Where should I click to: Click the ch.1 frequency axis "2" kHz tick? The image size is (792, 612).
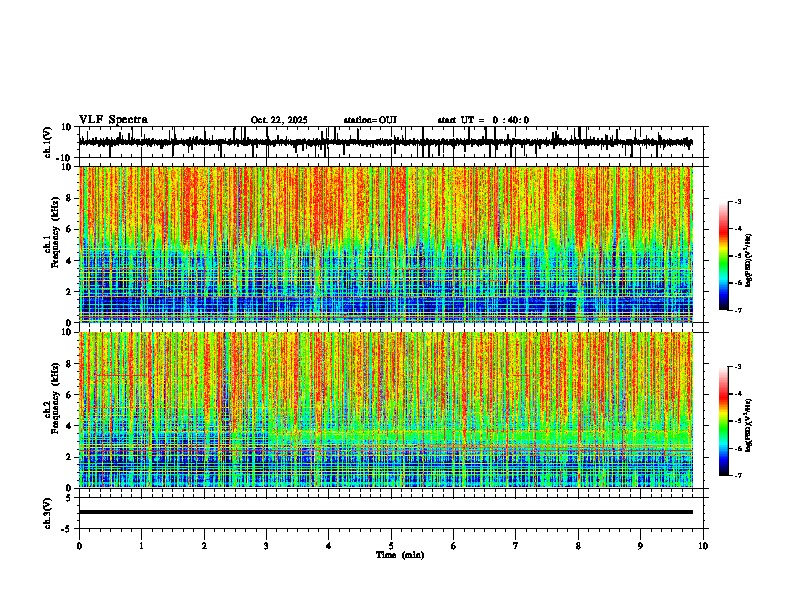point(69,292)
